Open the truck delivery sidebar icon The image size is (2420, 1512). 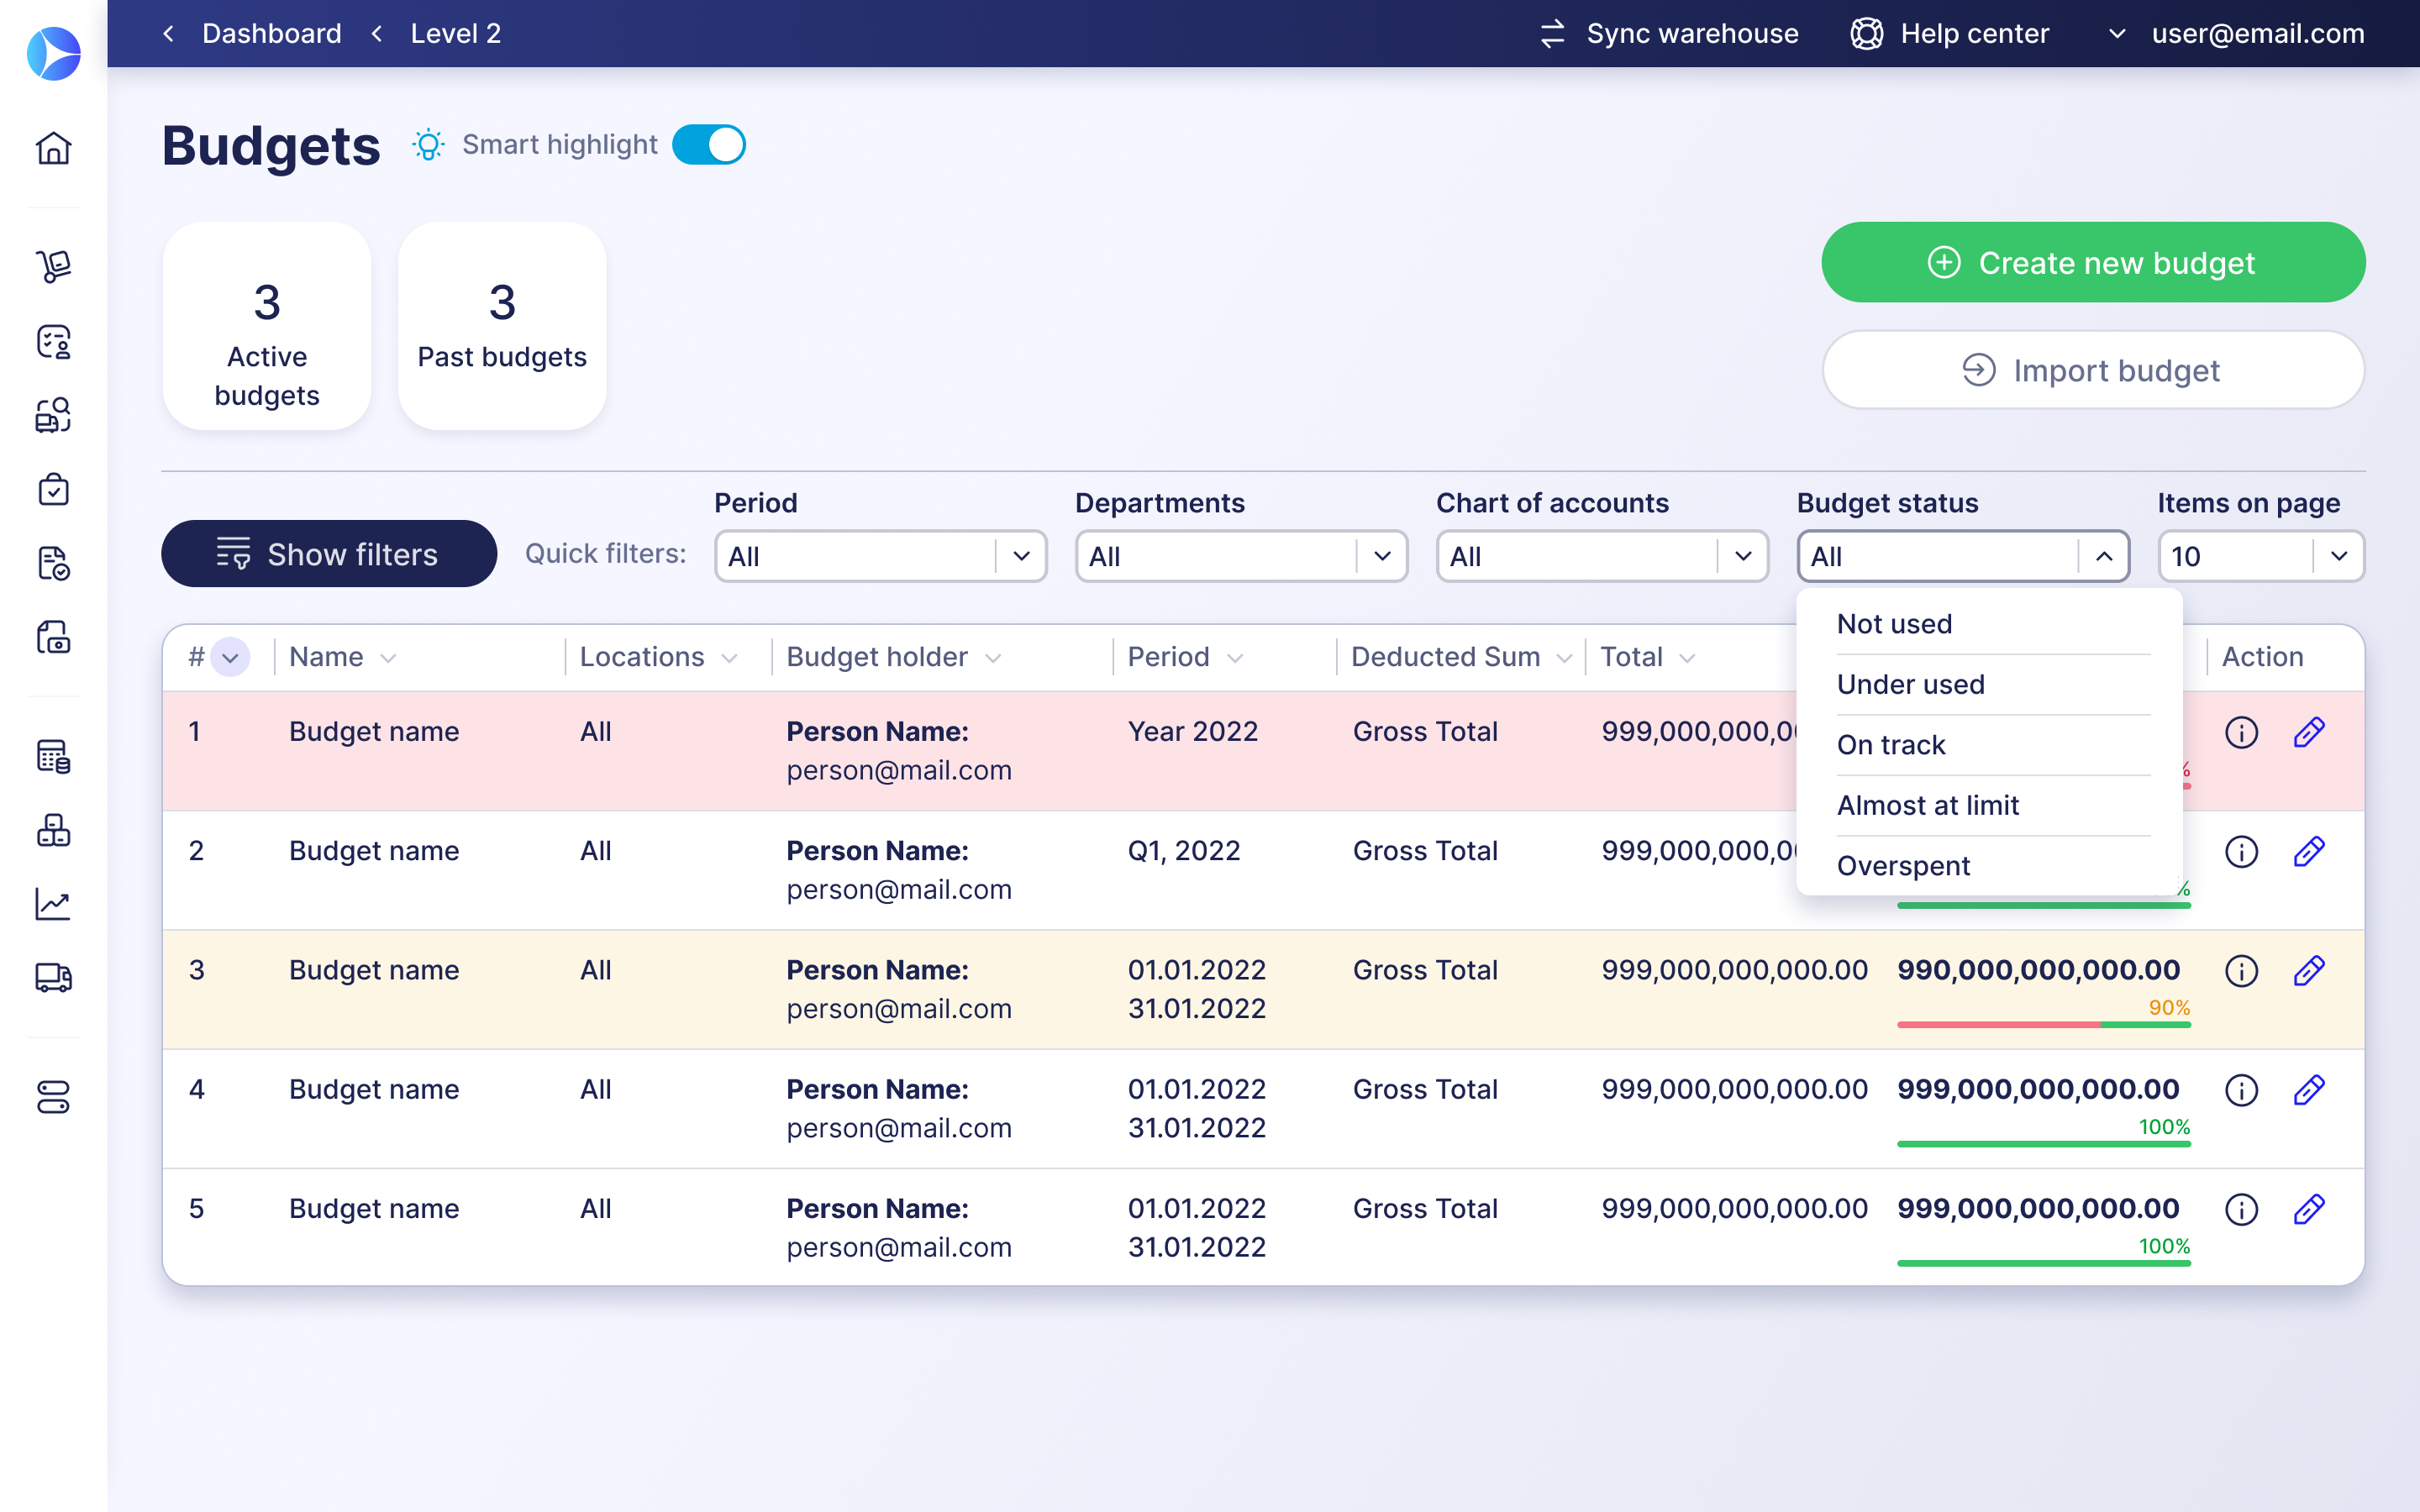coord(53,977)
